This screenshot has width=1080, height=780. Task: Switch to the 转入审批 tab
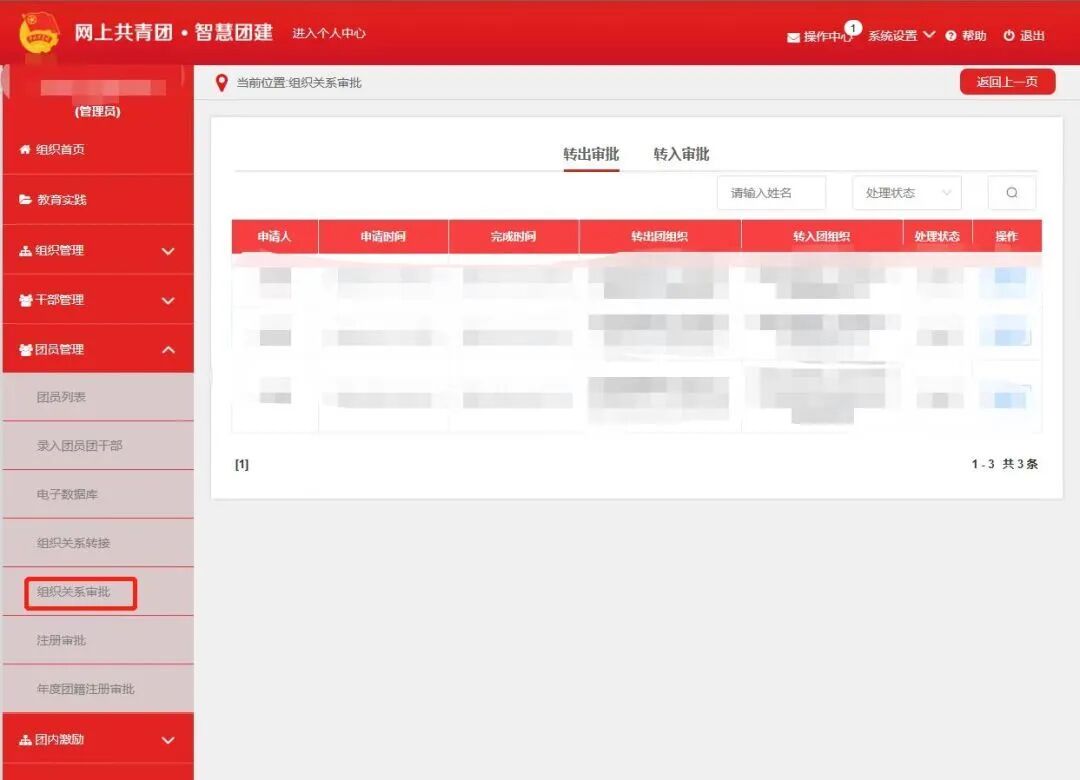click(681, 154)
